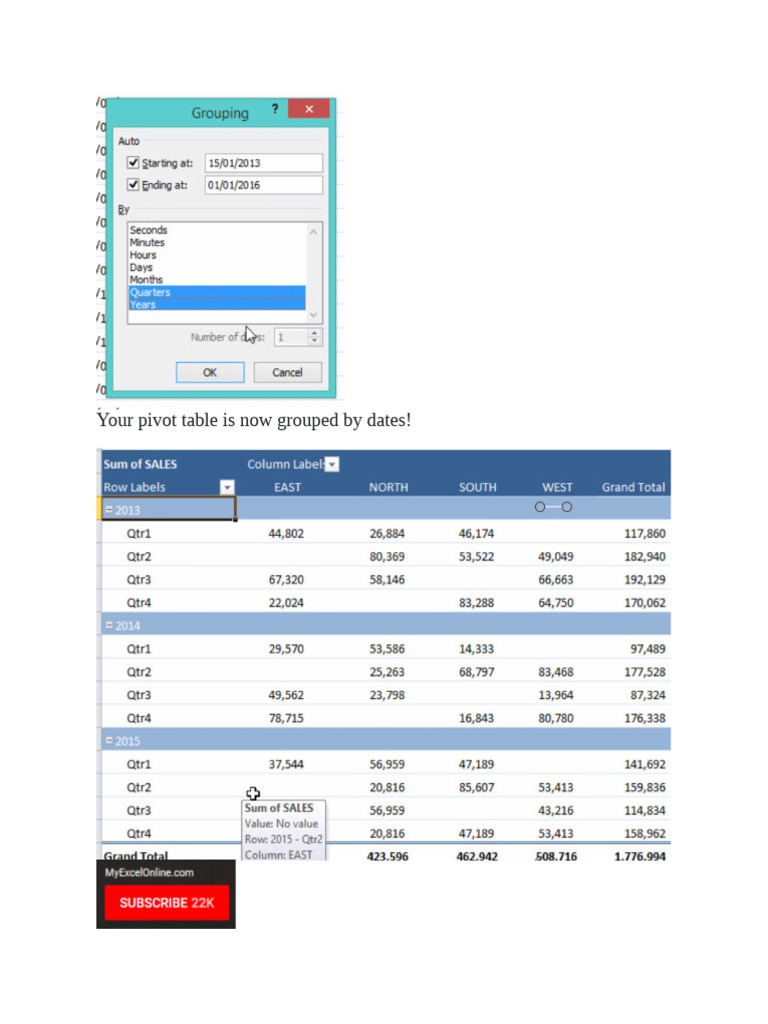The height and width of the screenshot is (1024, 768).
Task: Select Hours in the By list
Action: pos(143,255)
